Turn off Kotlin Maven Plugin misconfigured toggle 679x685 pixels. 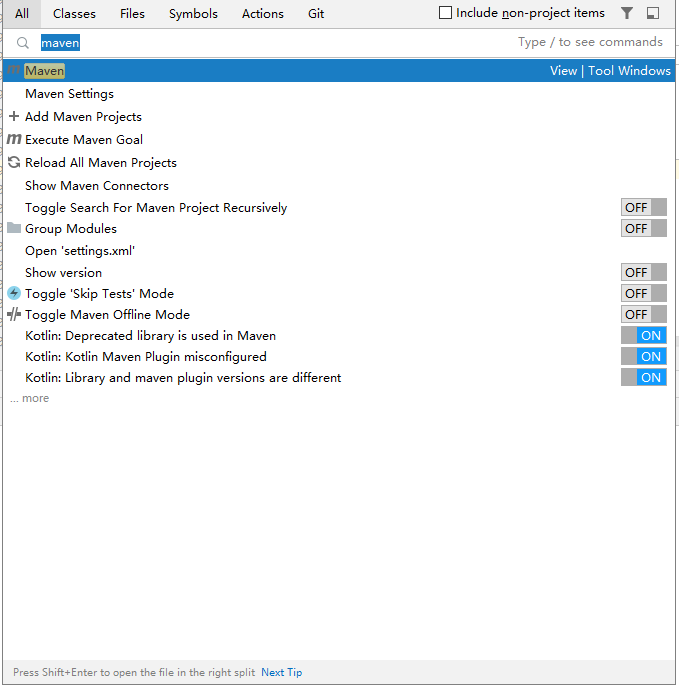644,356
